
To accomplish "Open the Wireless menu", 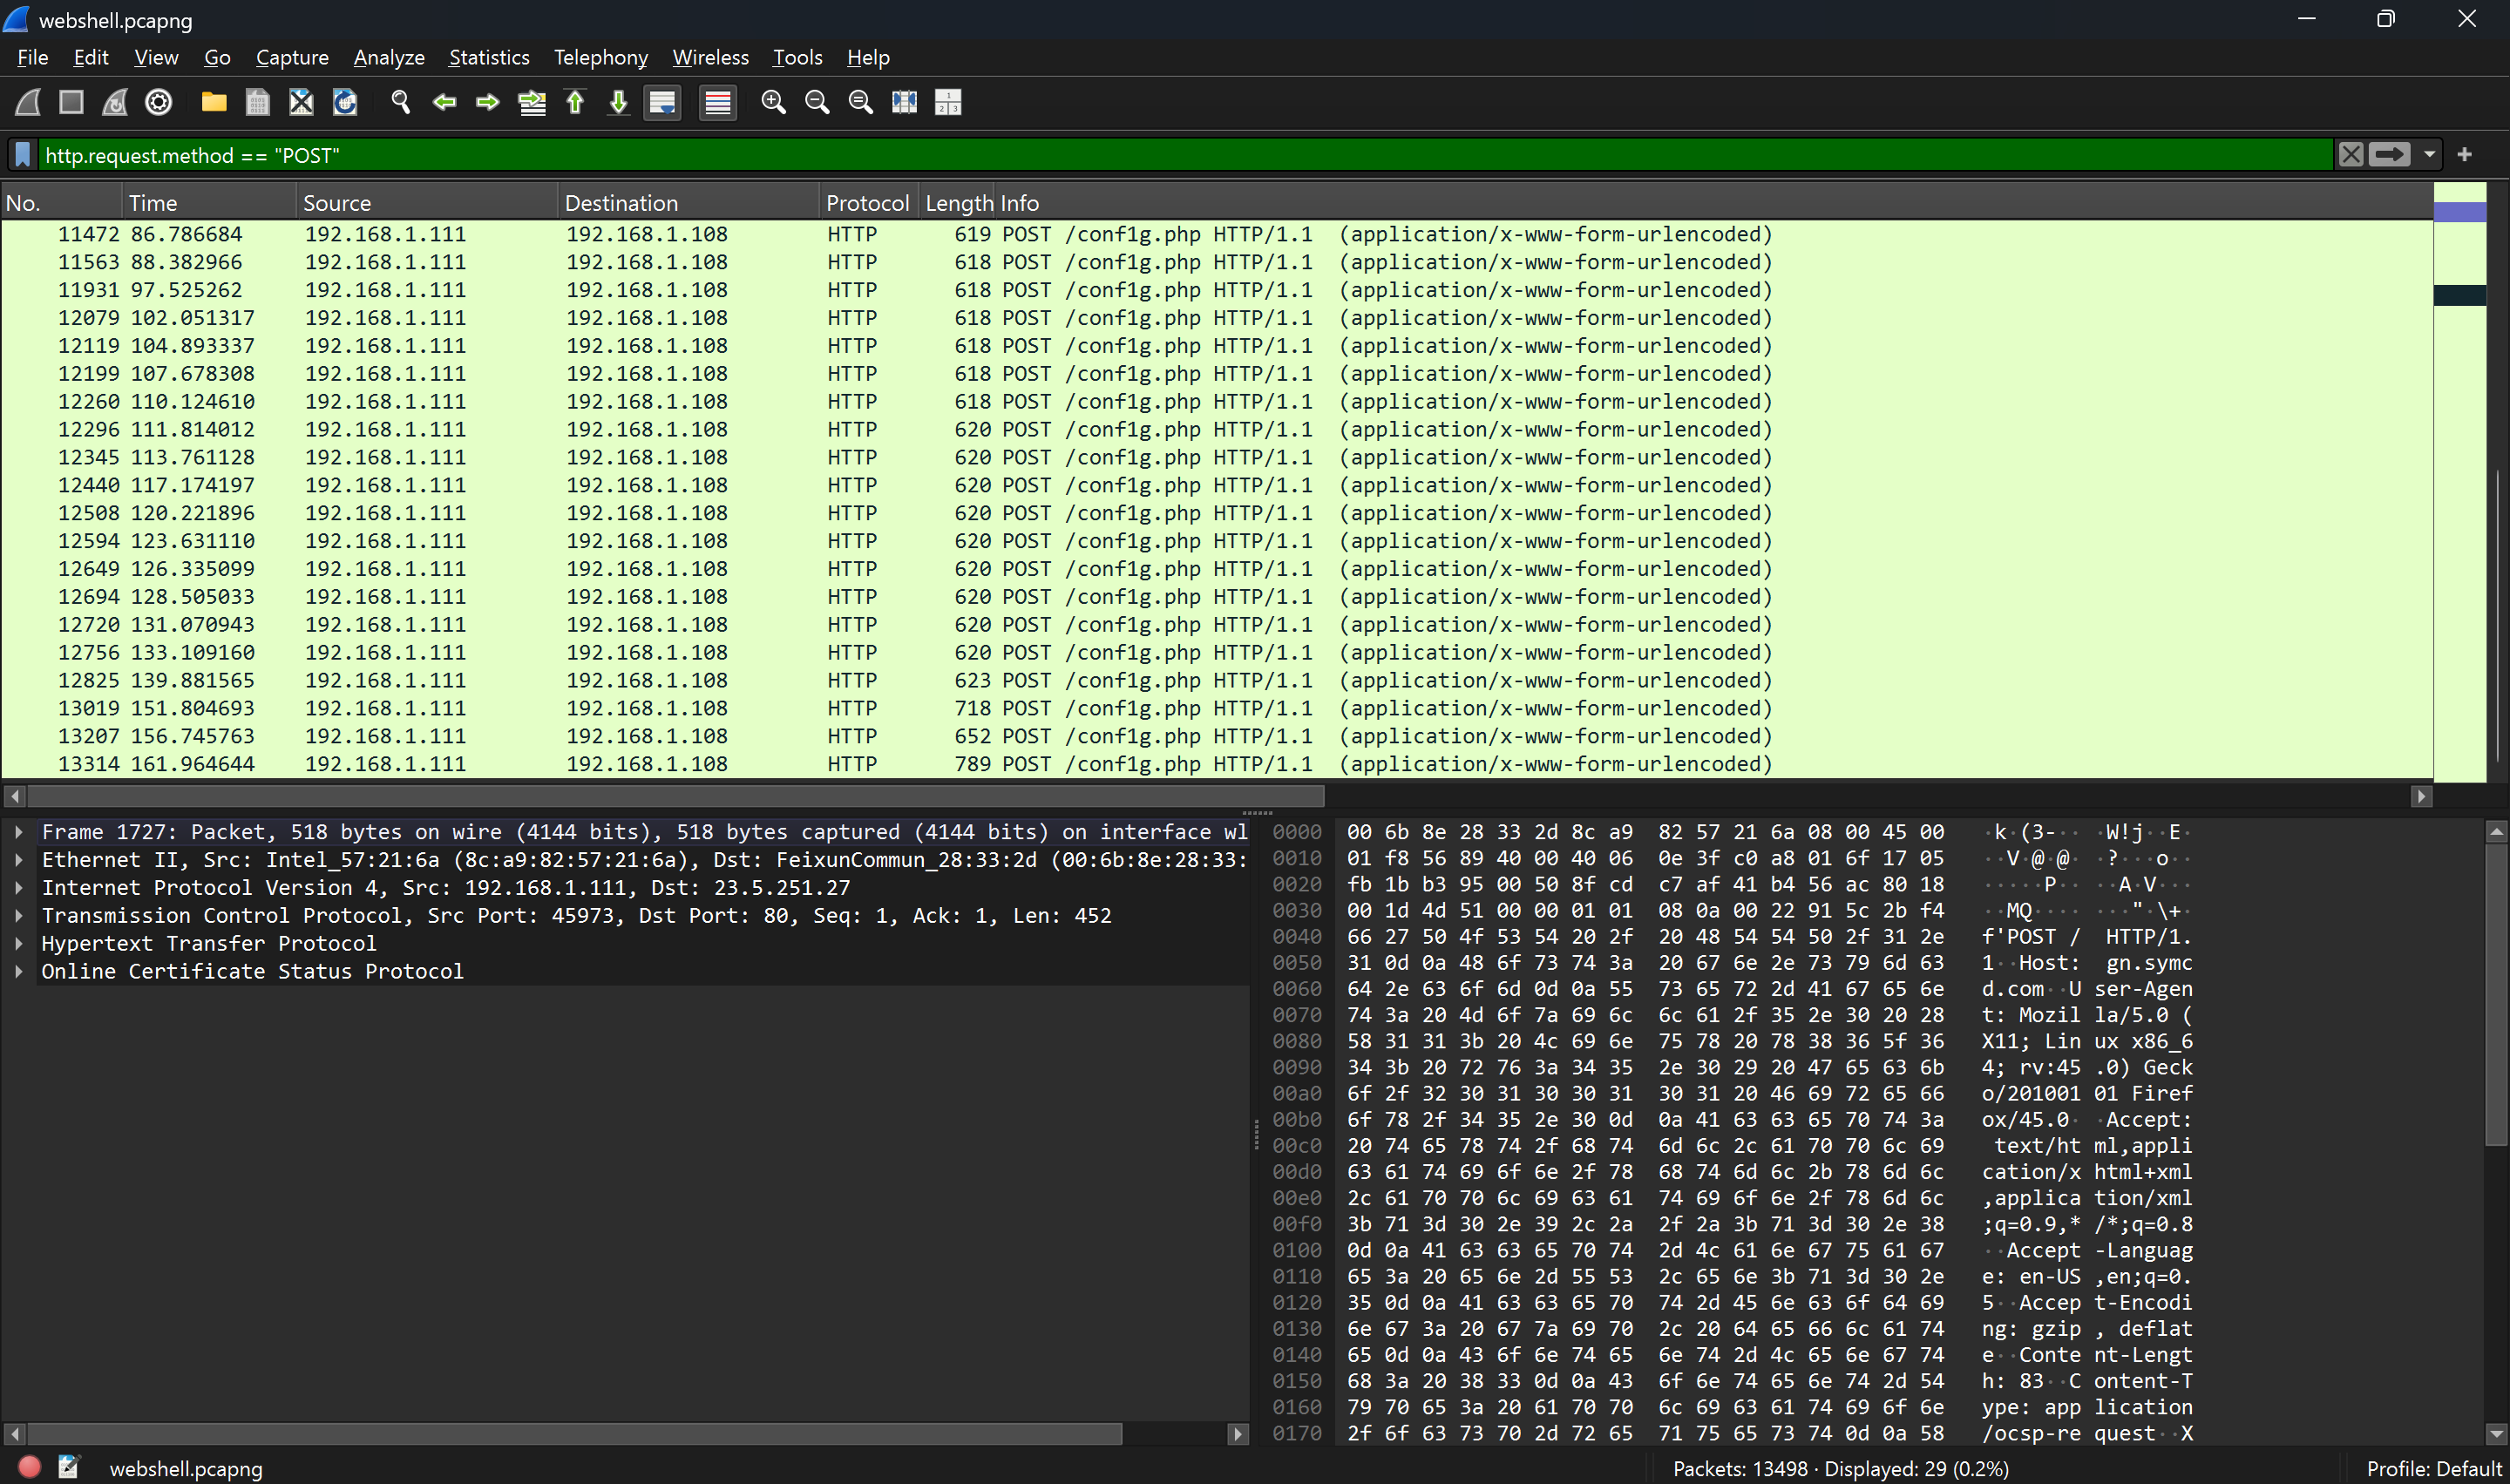I will 711,57.
